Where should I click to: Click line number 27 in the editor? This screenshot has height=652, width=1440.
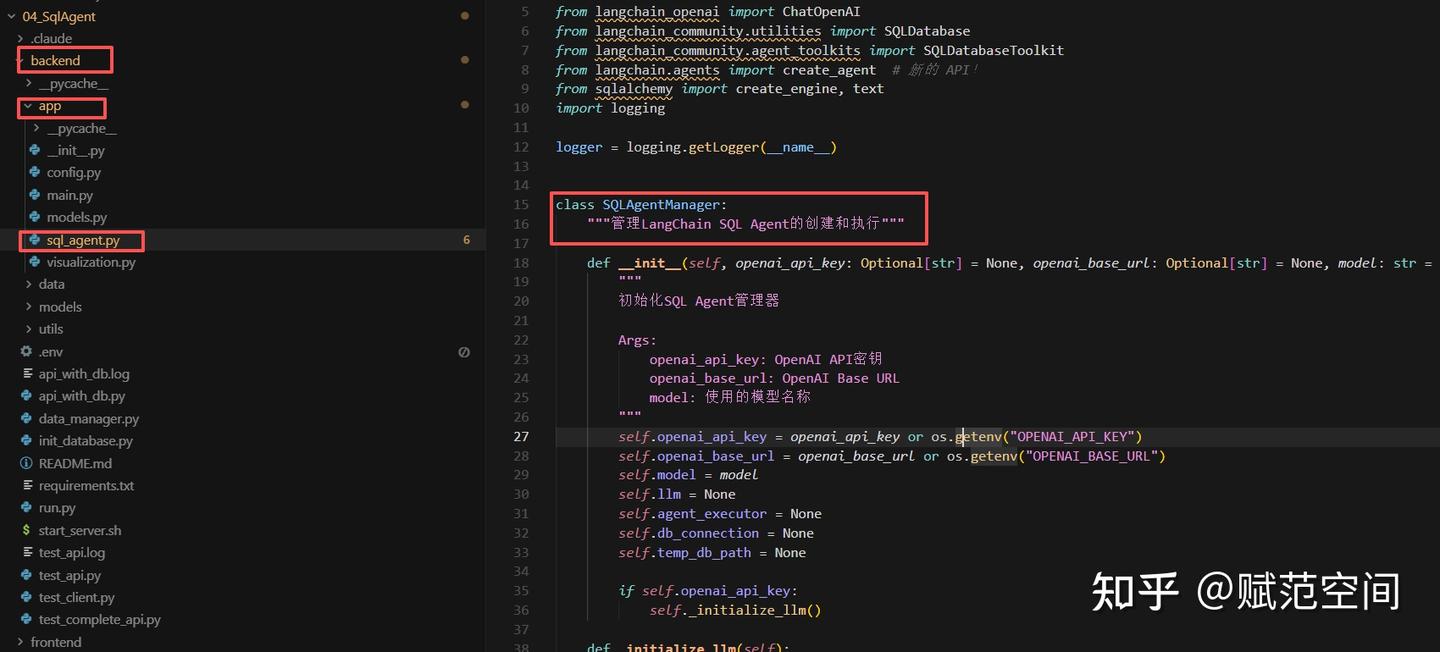[x=520, y=436]
